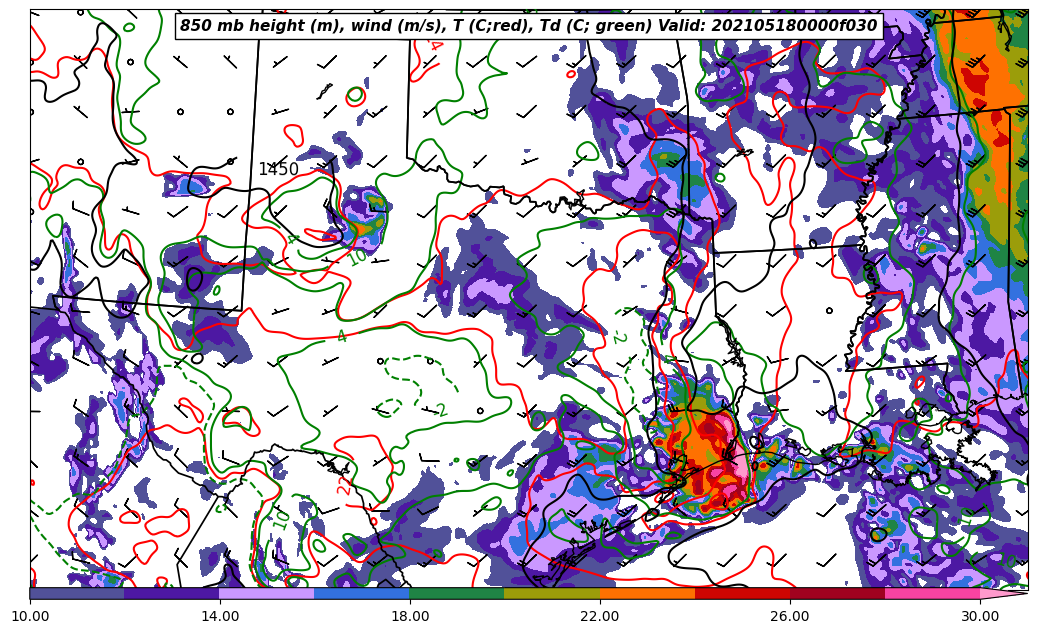1037x633 pixels.
Task: Click the 10.00 colorbar tick label
Action: tap(30, 617)
